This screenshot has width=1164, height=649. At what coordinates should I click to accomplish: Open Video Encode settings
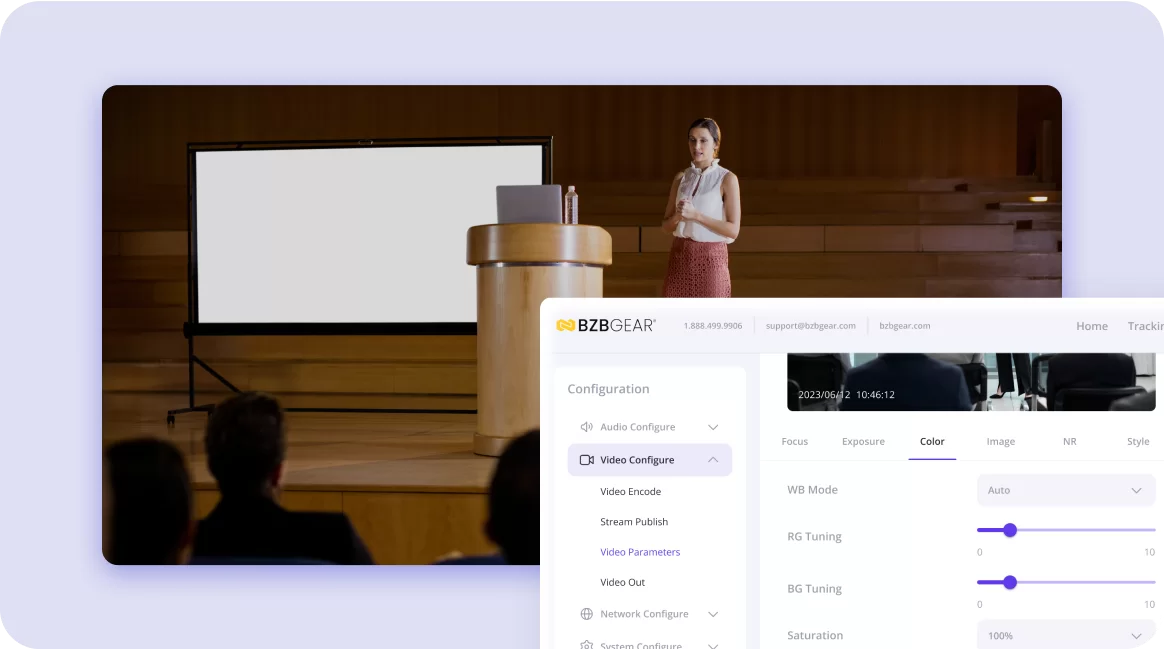630,492
